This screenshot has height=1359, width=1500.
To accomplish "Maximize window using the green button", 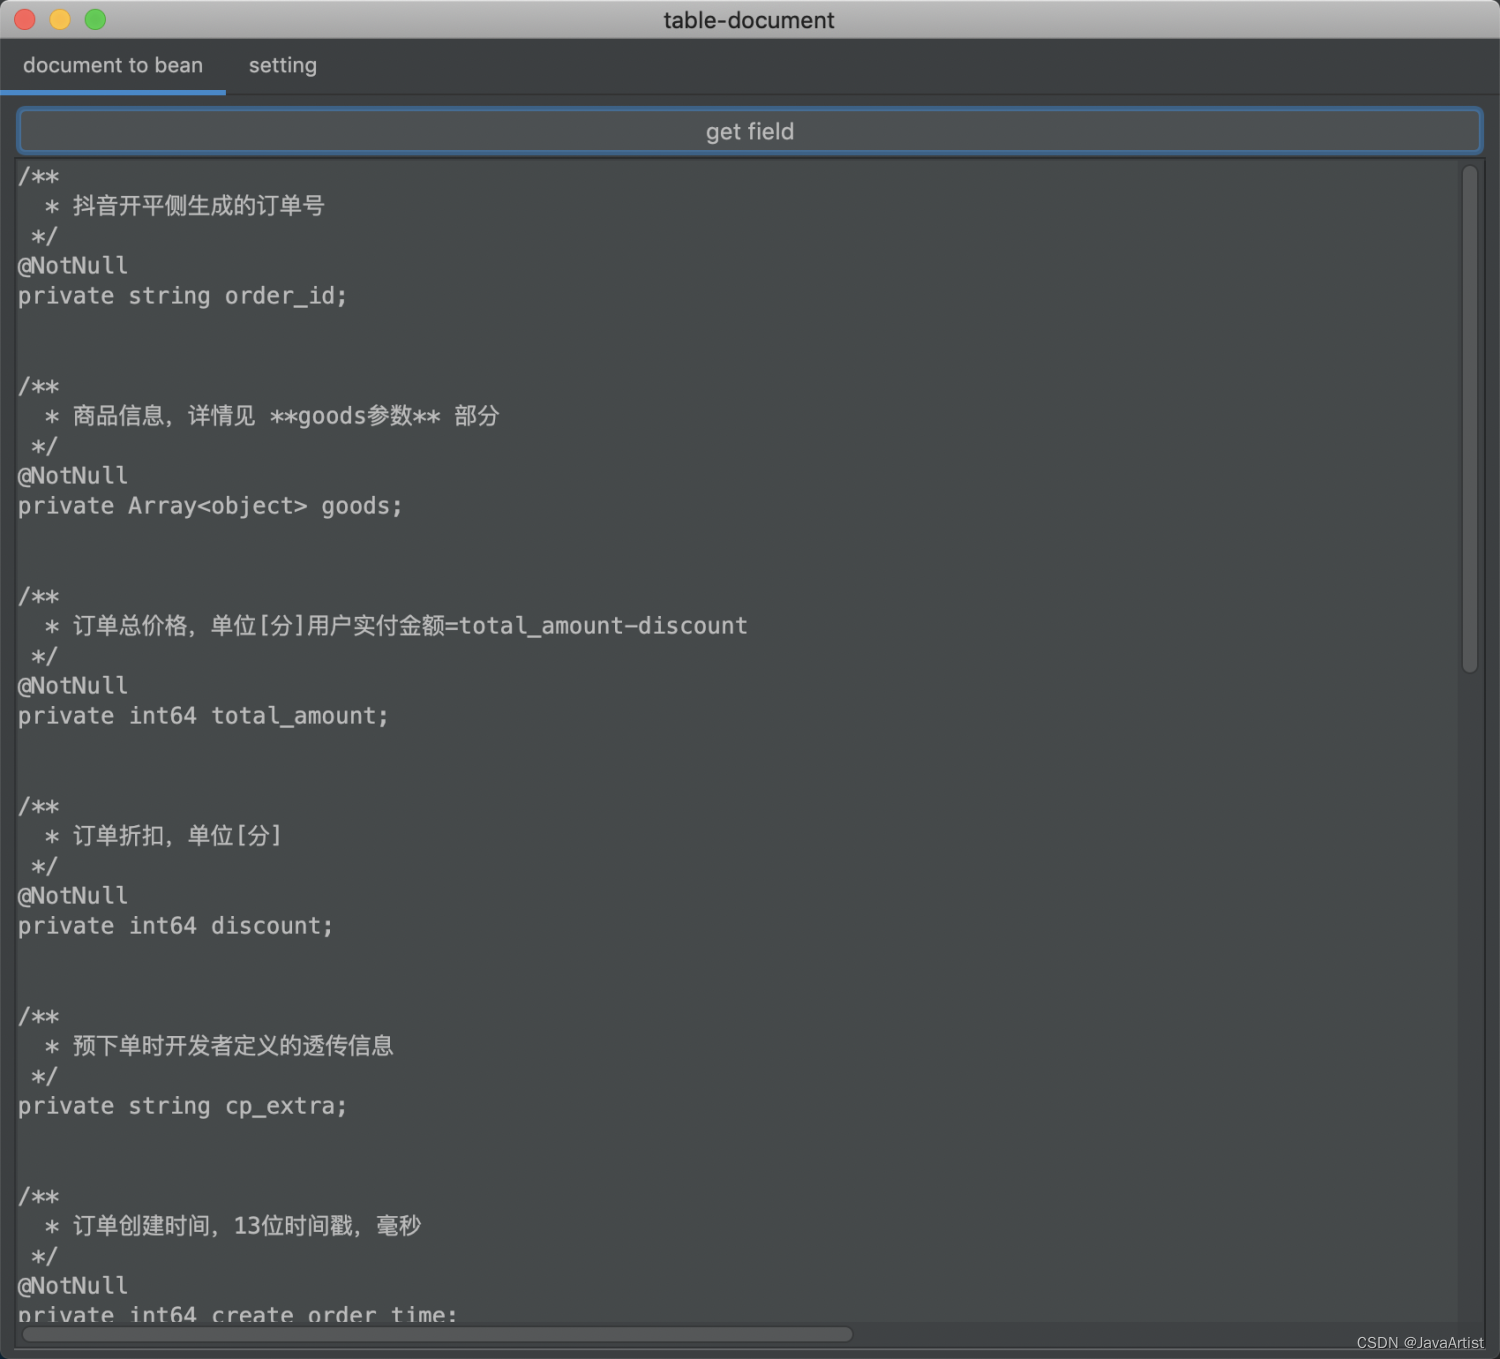I will 95,19.
